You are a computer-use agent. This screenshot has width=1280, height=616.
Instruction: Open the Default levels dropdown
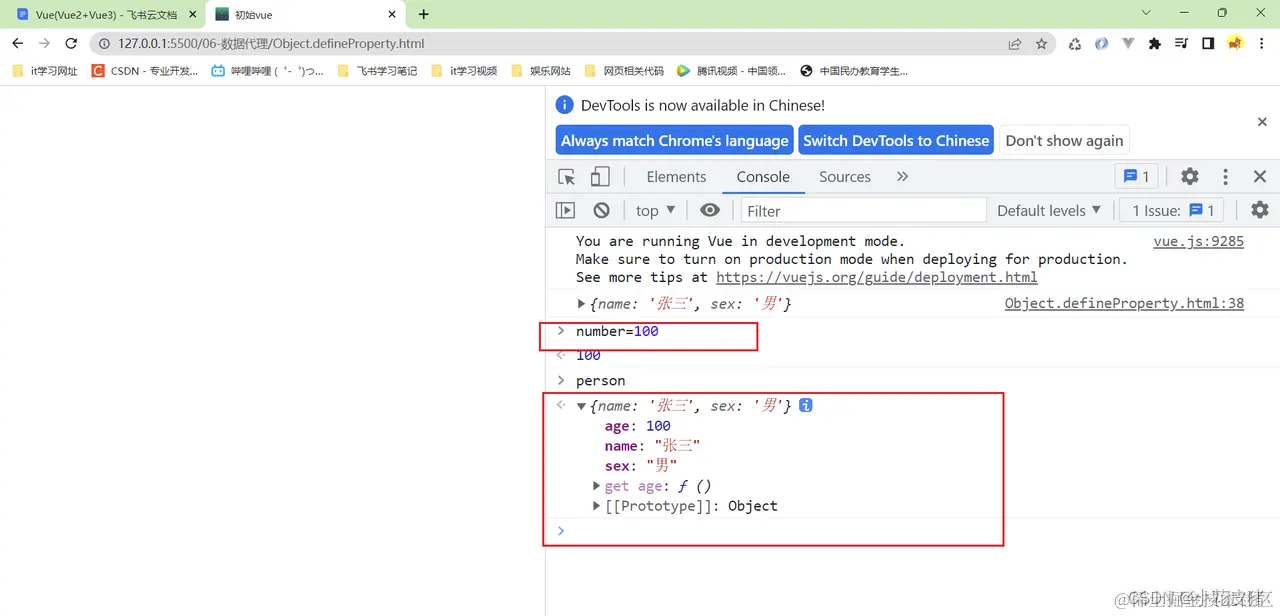(x=1049, y=210)
